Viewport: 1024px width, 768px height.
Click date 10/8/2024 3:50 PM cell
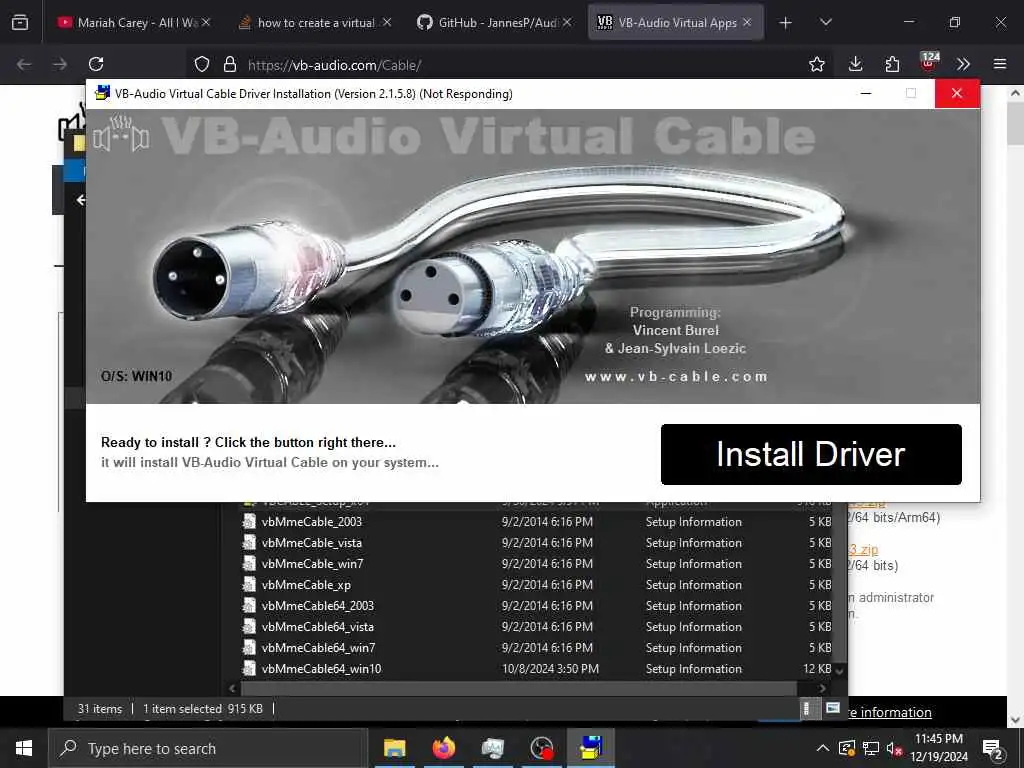click(550, 669)
